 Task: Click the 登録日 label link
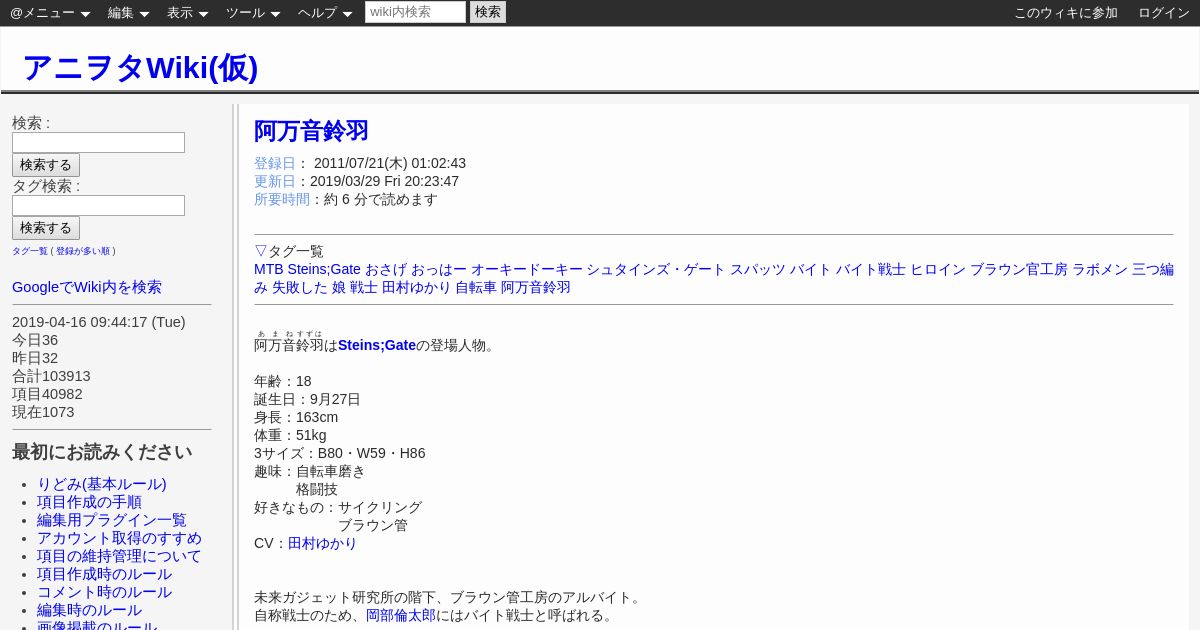point(275,163)
